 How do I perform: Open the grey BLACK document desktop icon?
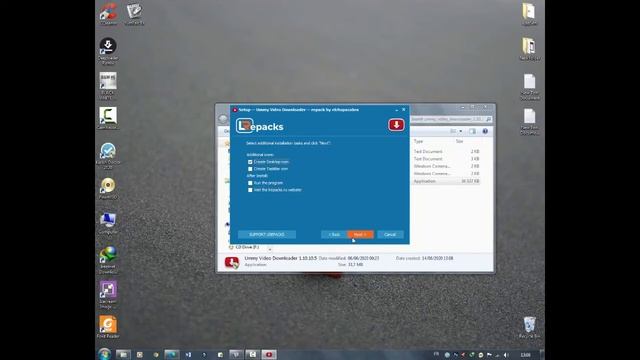tap(108, 85)
